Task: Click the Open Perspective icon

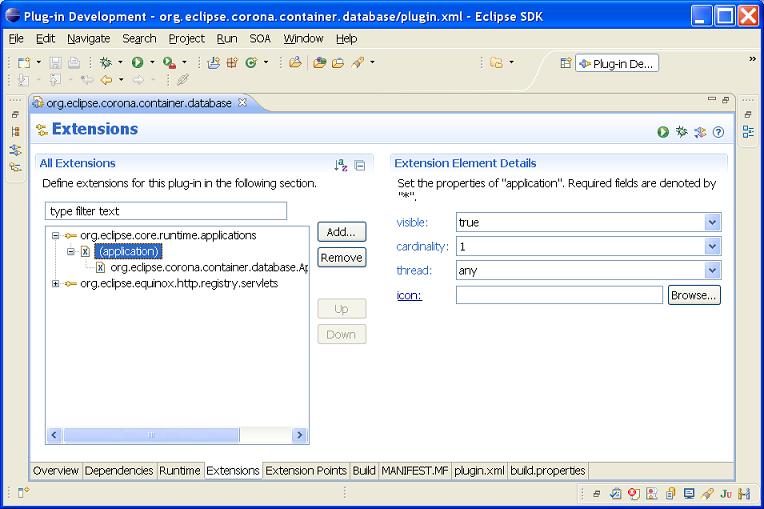Action: pyautogui.click(x=566, y=63)
